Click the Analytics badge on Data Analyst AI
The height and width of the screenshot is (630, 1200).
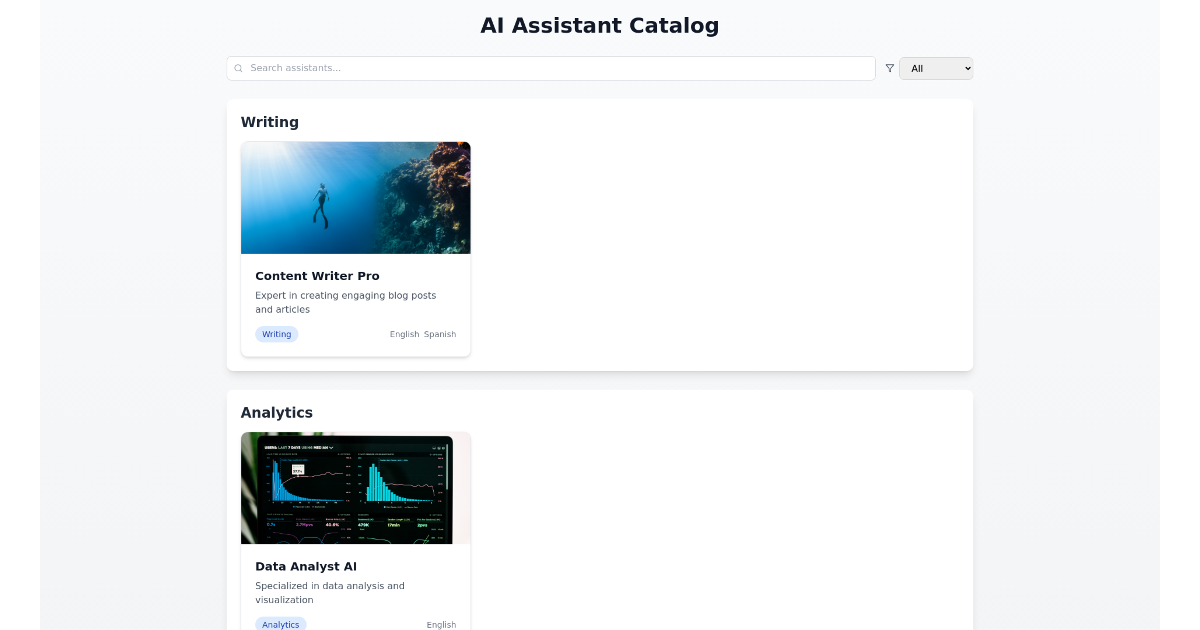[280, 624]
